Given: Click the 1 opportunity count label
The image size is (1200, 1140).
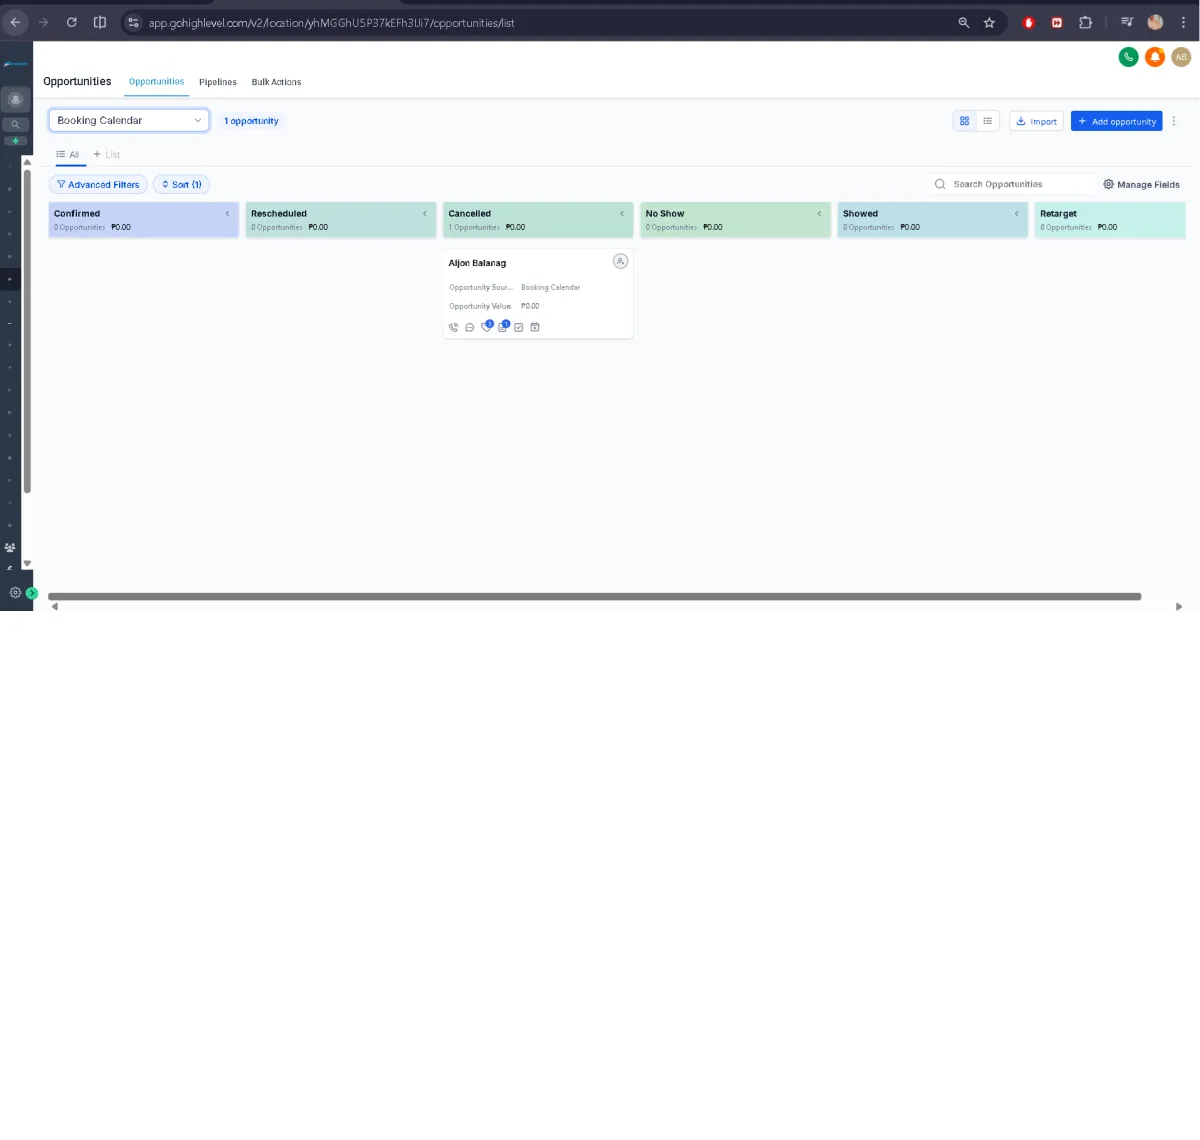Looking at the screenshot, I should pos(251,121).
